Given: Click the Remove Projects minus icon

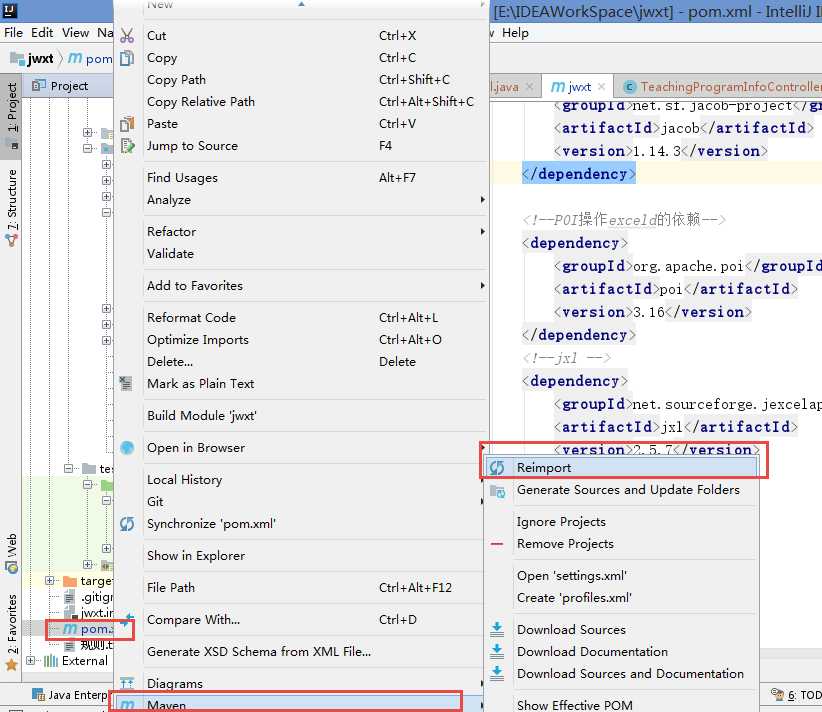Looking at the screenshot, I should tap(497, 544).
